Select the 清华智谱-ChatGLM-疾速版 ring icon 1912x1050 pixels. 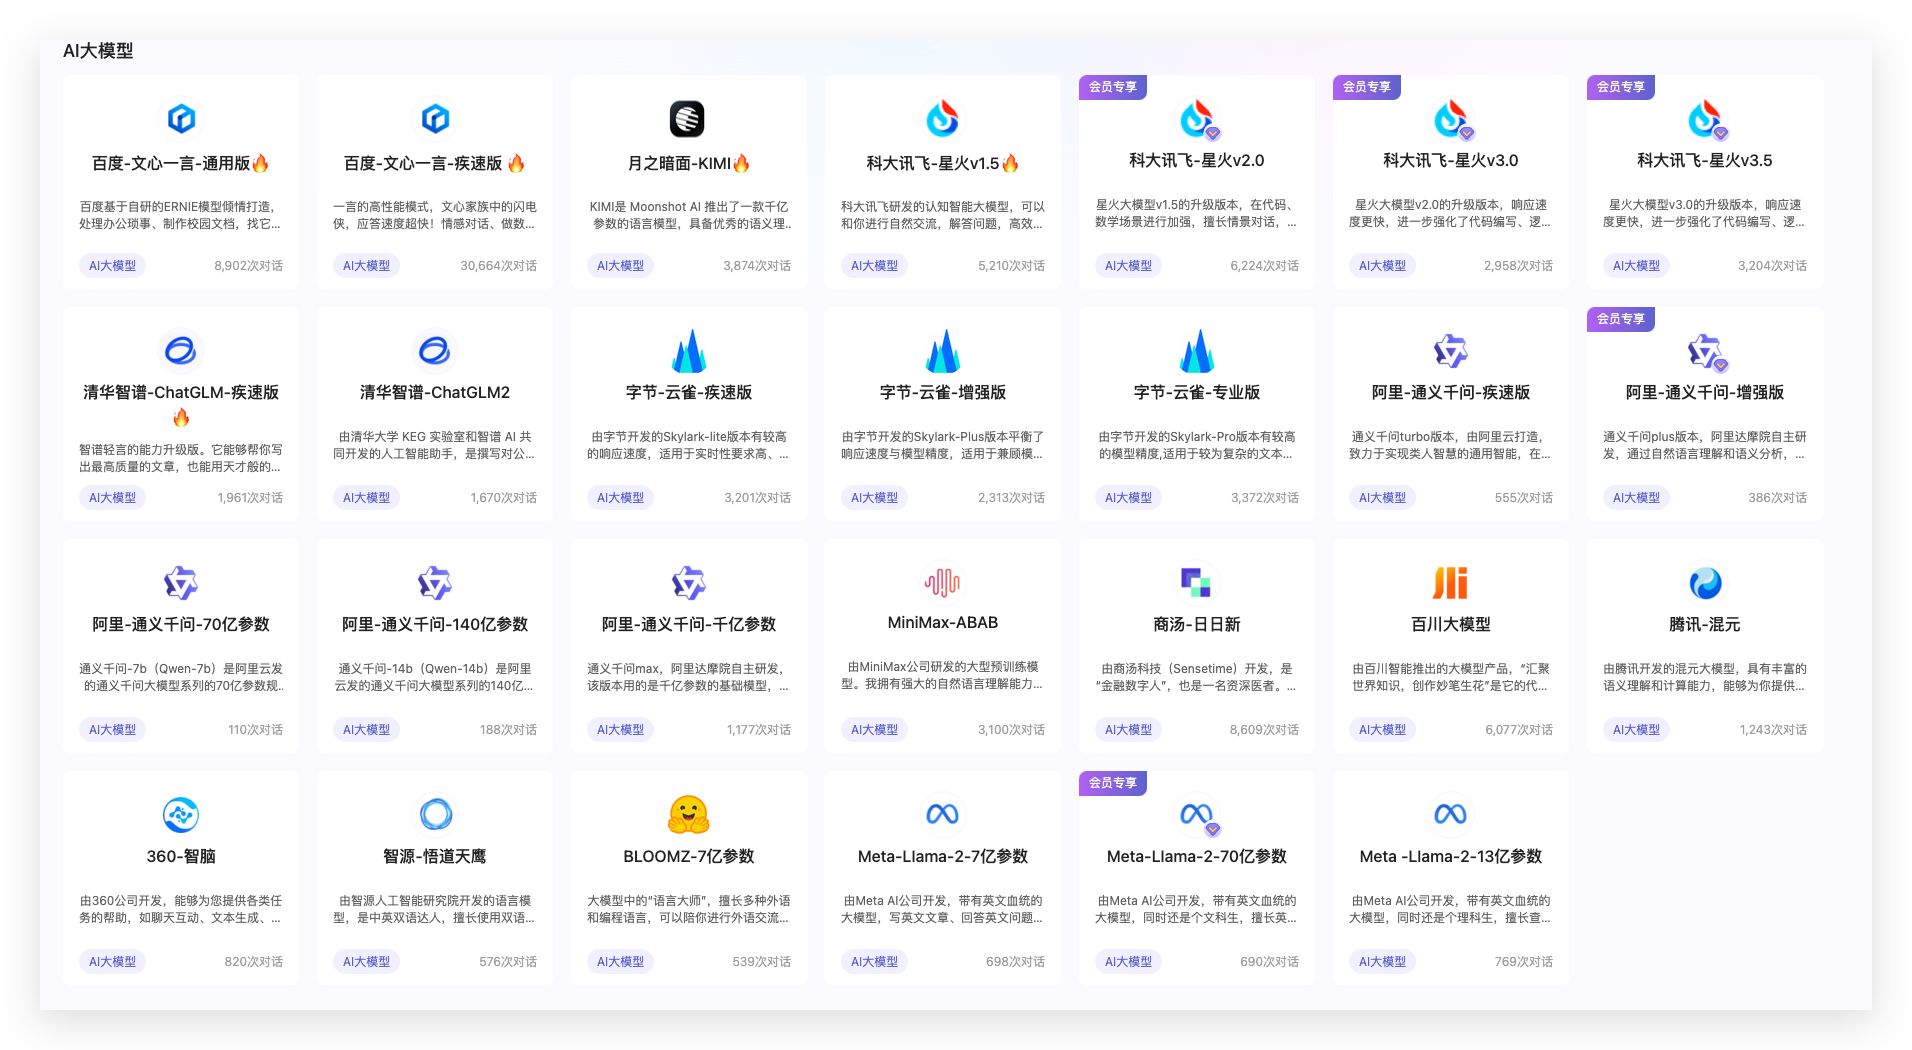point(181,351)
